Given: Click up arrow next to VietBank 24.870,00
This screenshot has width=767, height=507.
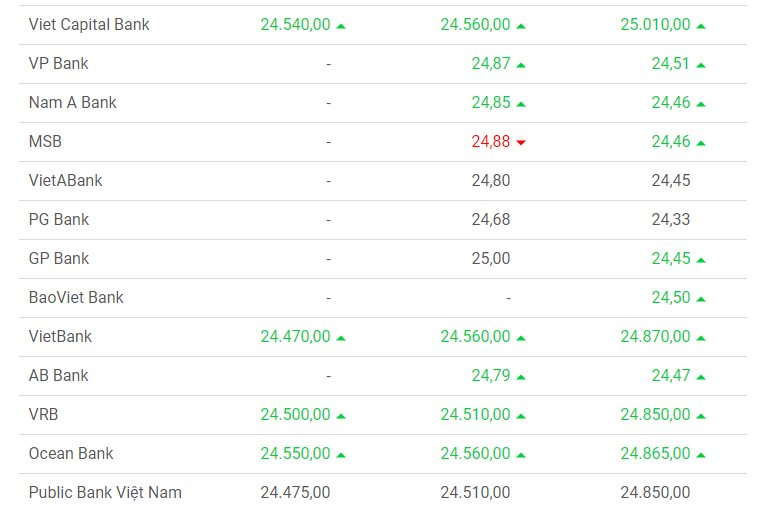Looking at the screenshot, I should (x=701, y=337).
